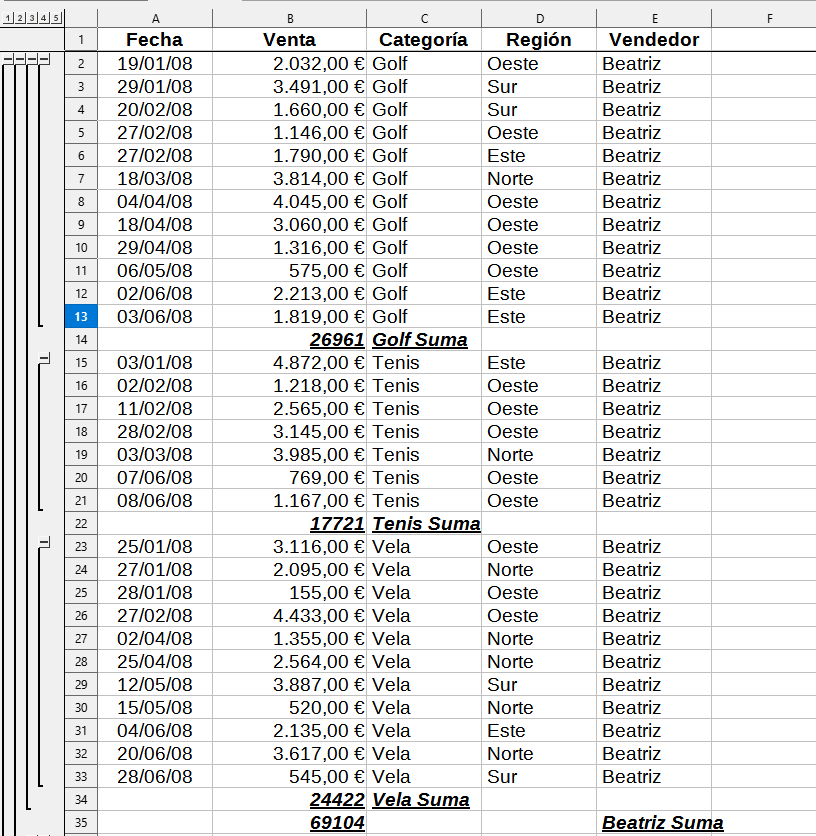Collapse the Vela rows group
The width and height of the screenshot is (816, 836).
(43, 542)
